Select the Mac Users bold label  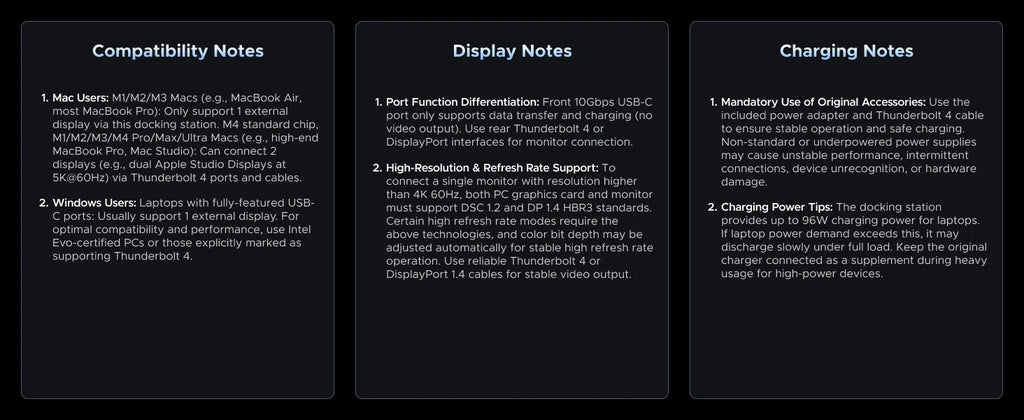(x=81, y=97)
